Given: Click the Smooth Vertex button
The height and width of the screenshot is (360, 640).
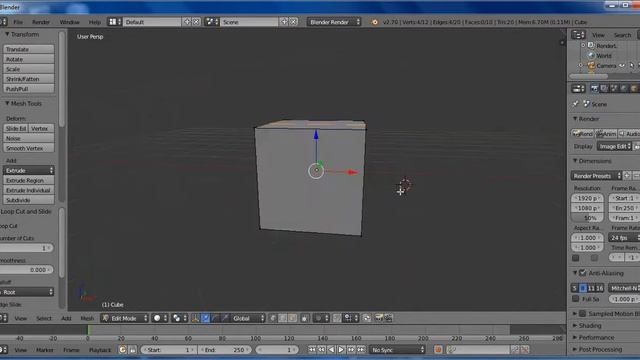Looking at the screenshot, I should [x=29, y=148].
